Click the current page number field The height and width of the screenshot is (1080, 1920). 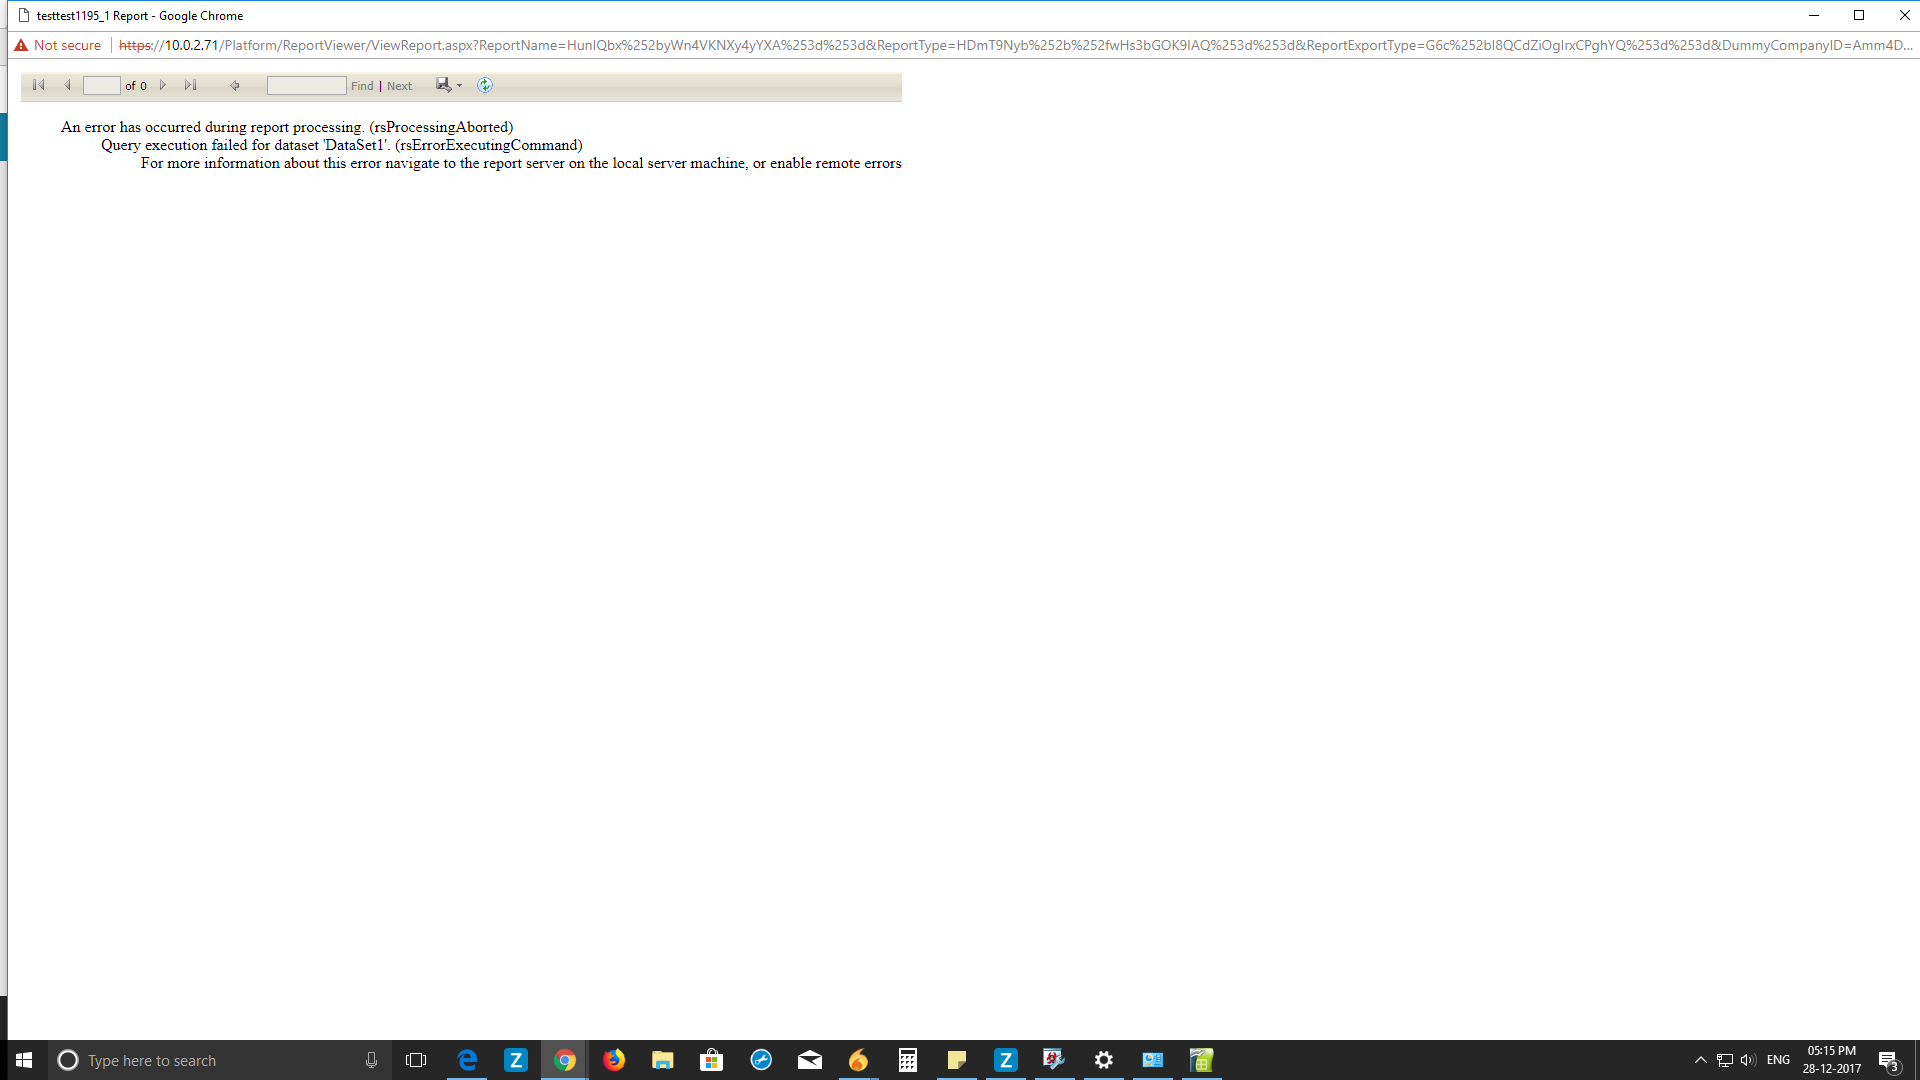[x=101, y=86]
